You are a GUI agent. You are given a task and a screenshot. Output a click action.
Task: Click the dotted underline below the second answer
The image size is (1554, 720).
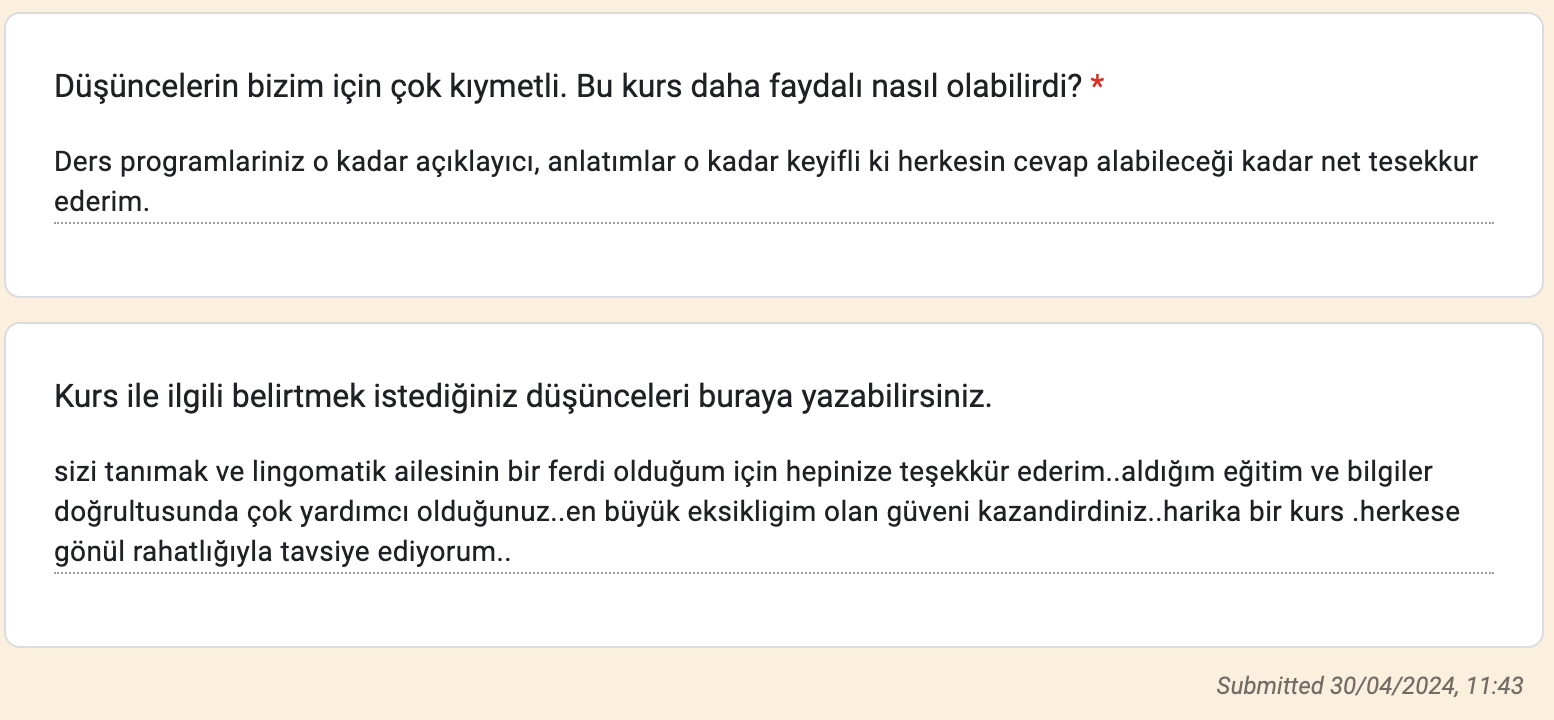[774, 573]
